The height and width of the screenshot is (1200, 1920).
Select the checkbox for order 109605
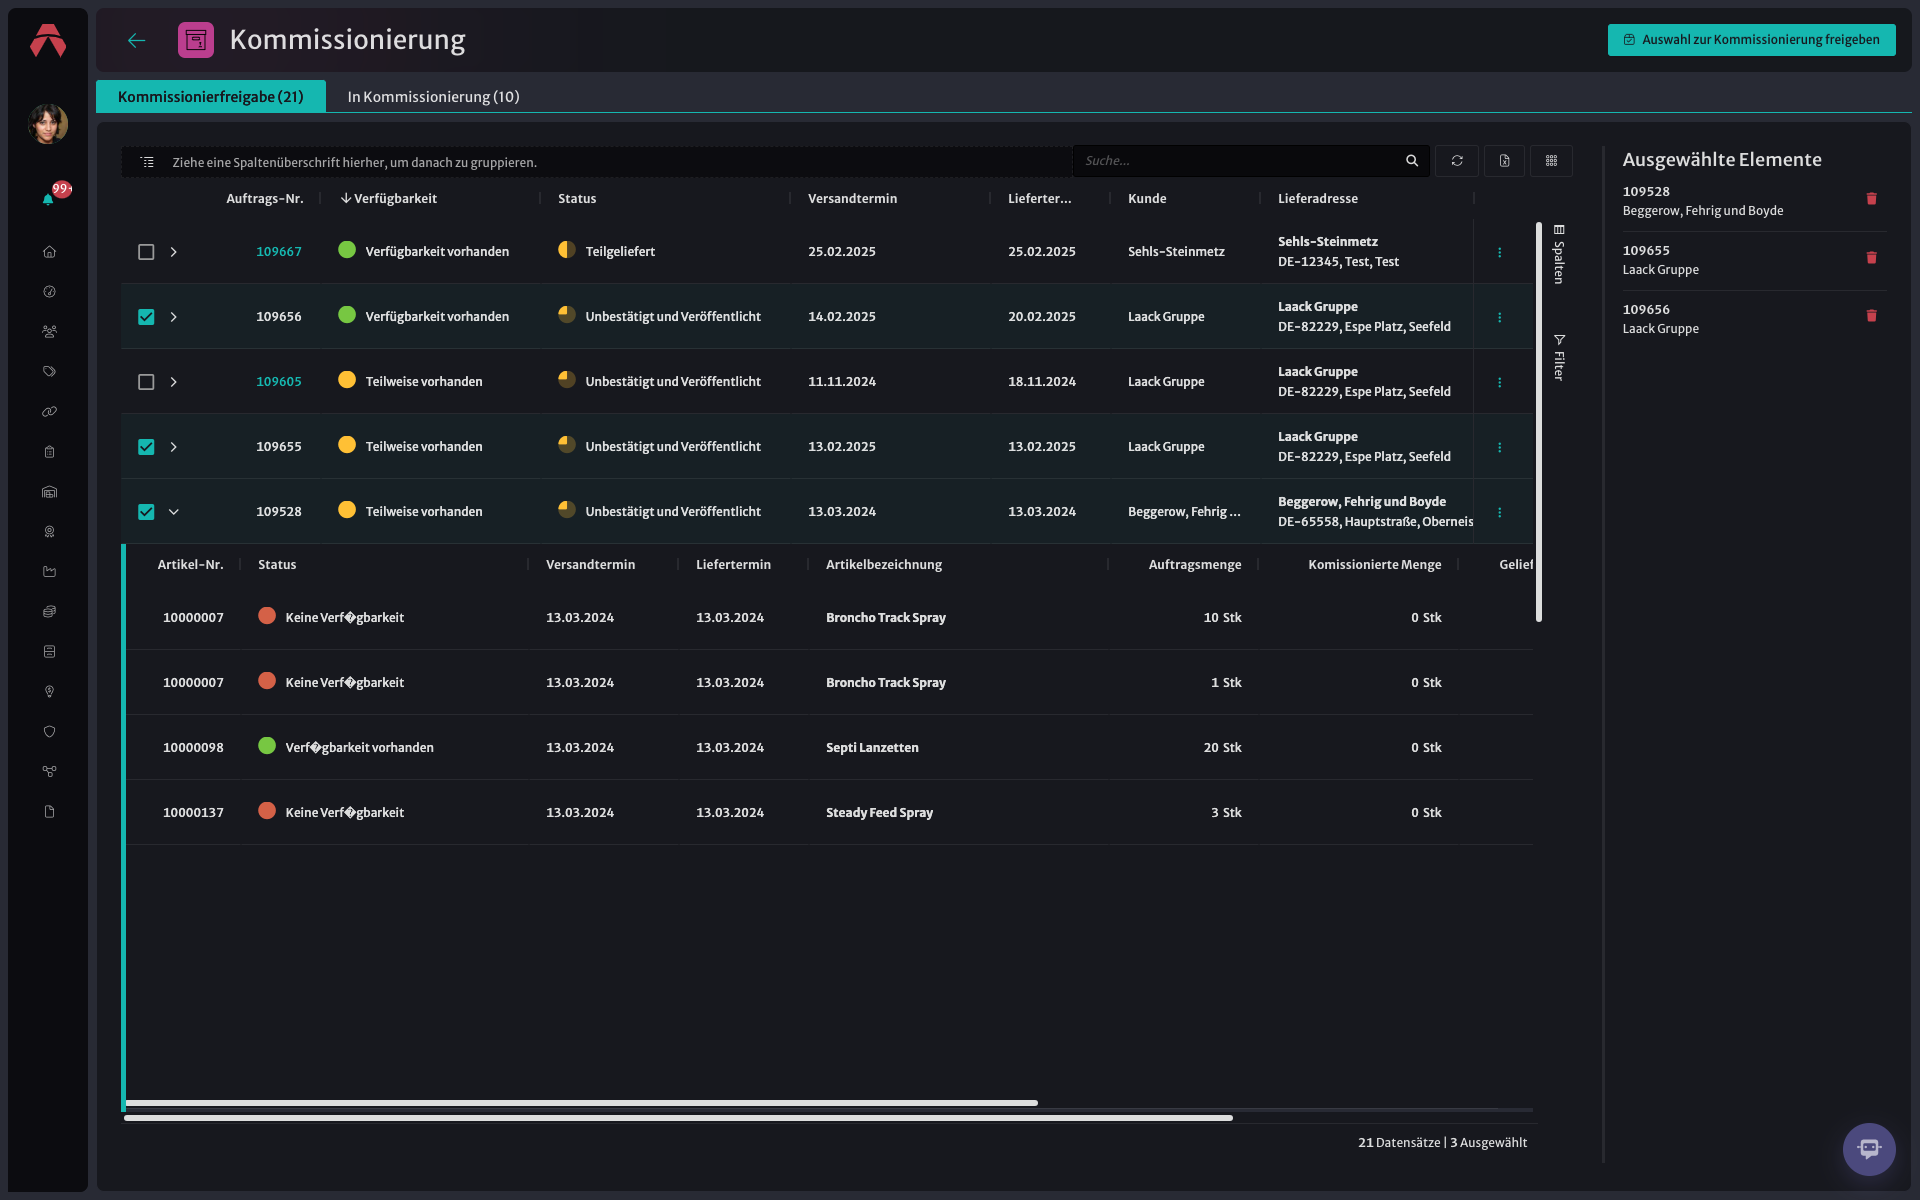pyautogui.click(x=146, y=382)
